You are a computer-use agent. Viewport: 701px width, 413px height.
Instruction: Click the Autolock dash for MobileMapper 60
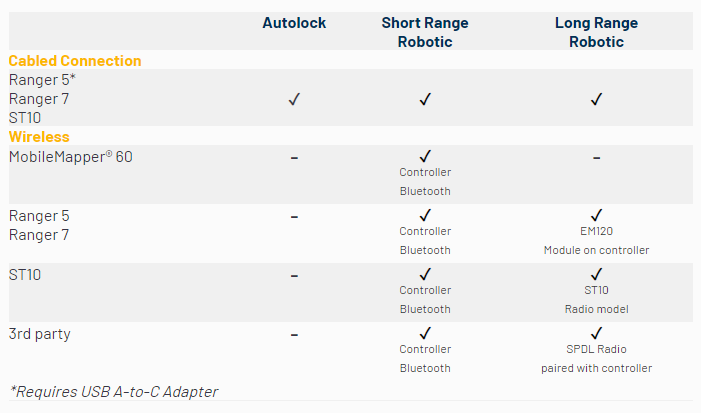point(294,157)
